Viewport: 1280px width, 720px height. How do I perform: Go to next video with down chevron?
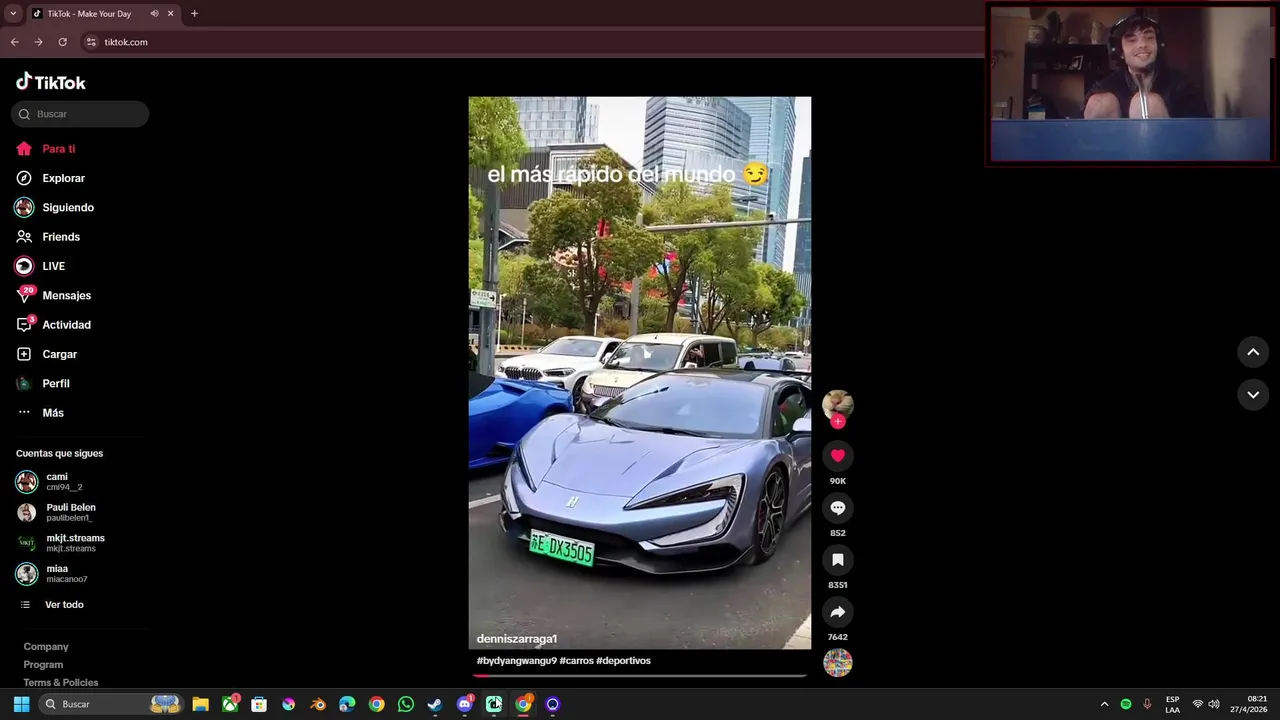[x=1253, y=395]
